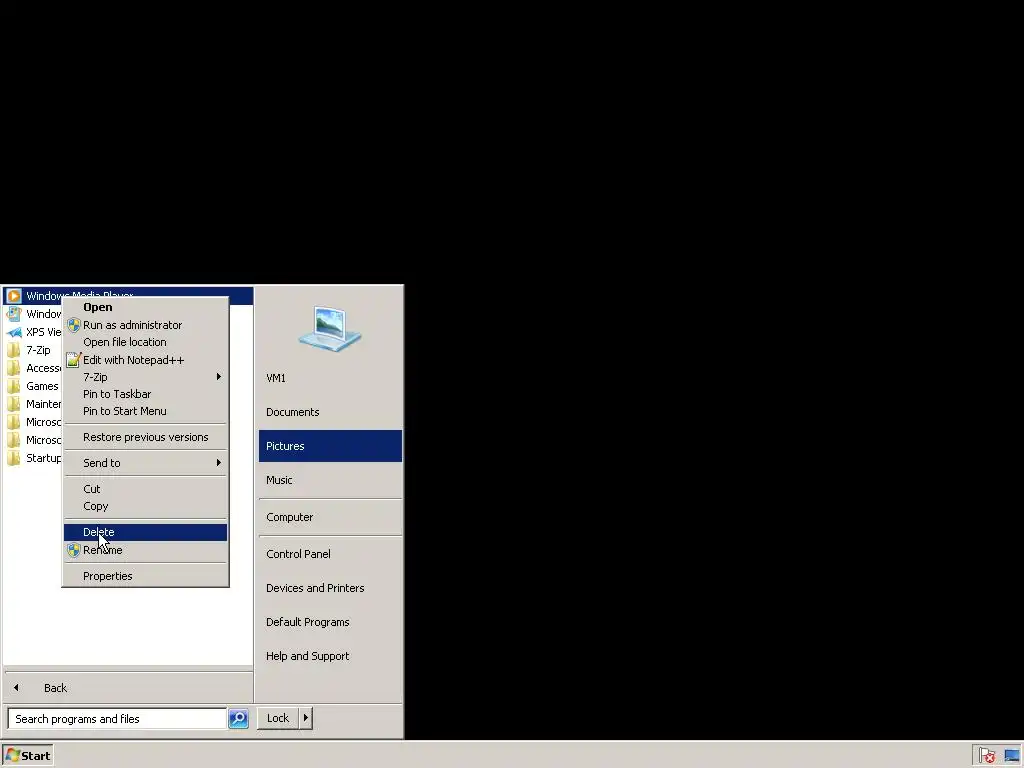1024x768 pixels.
Task: Open Default Programs
Action: (330, 622)
